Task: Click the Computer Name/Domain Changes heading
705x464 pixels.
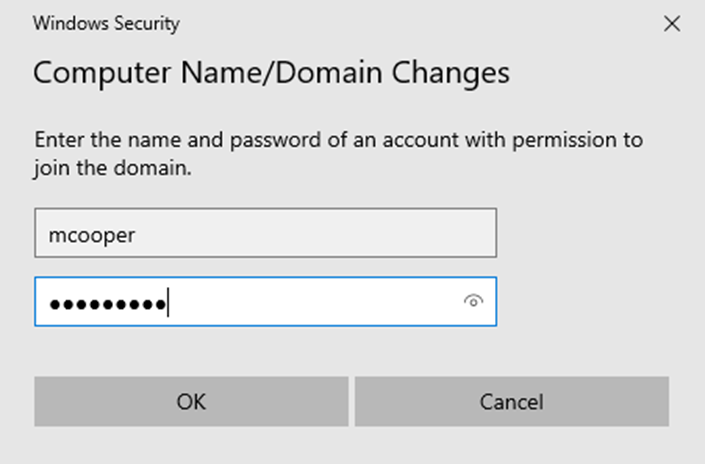Action: pyautogui.click(x=271, y=72)
